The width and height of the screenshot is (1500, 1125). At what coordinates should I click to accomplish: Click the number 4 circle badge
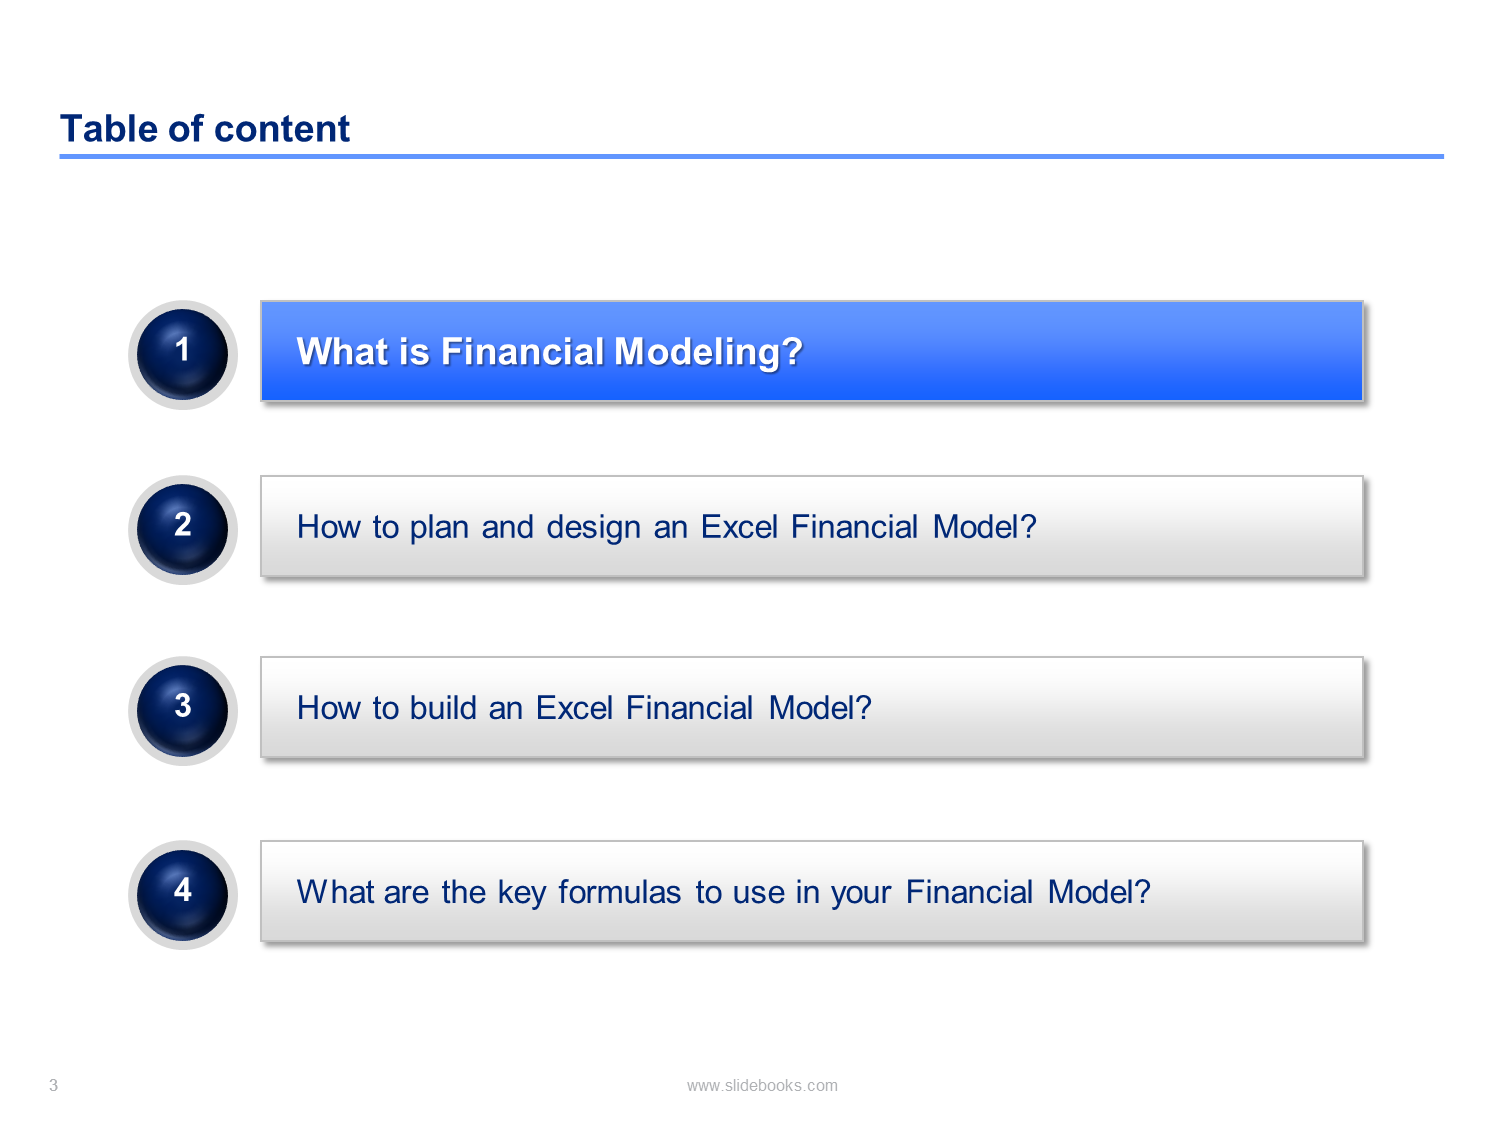point(183,894)
